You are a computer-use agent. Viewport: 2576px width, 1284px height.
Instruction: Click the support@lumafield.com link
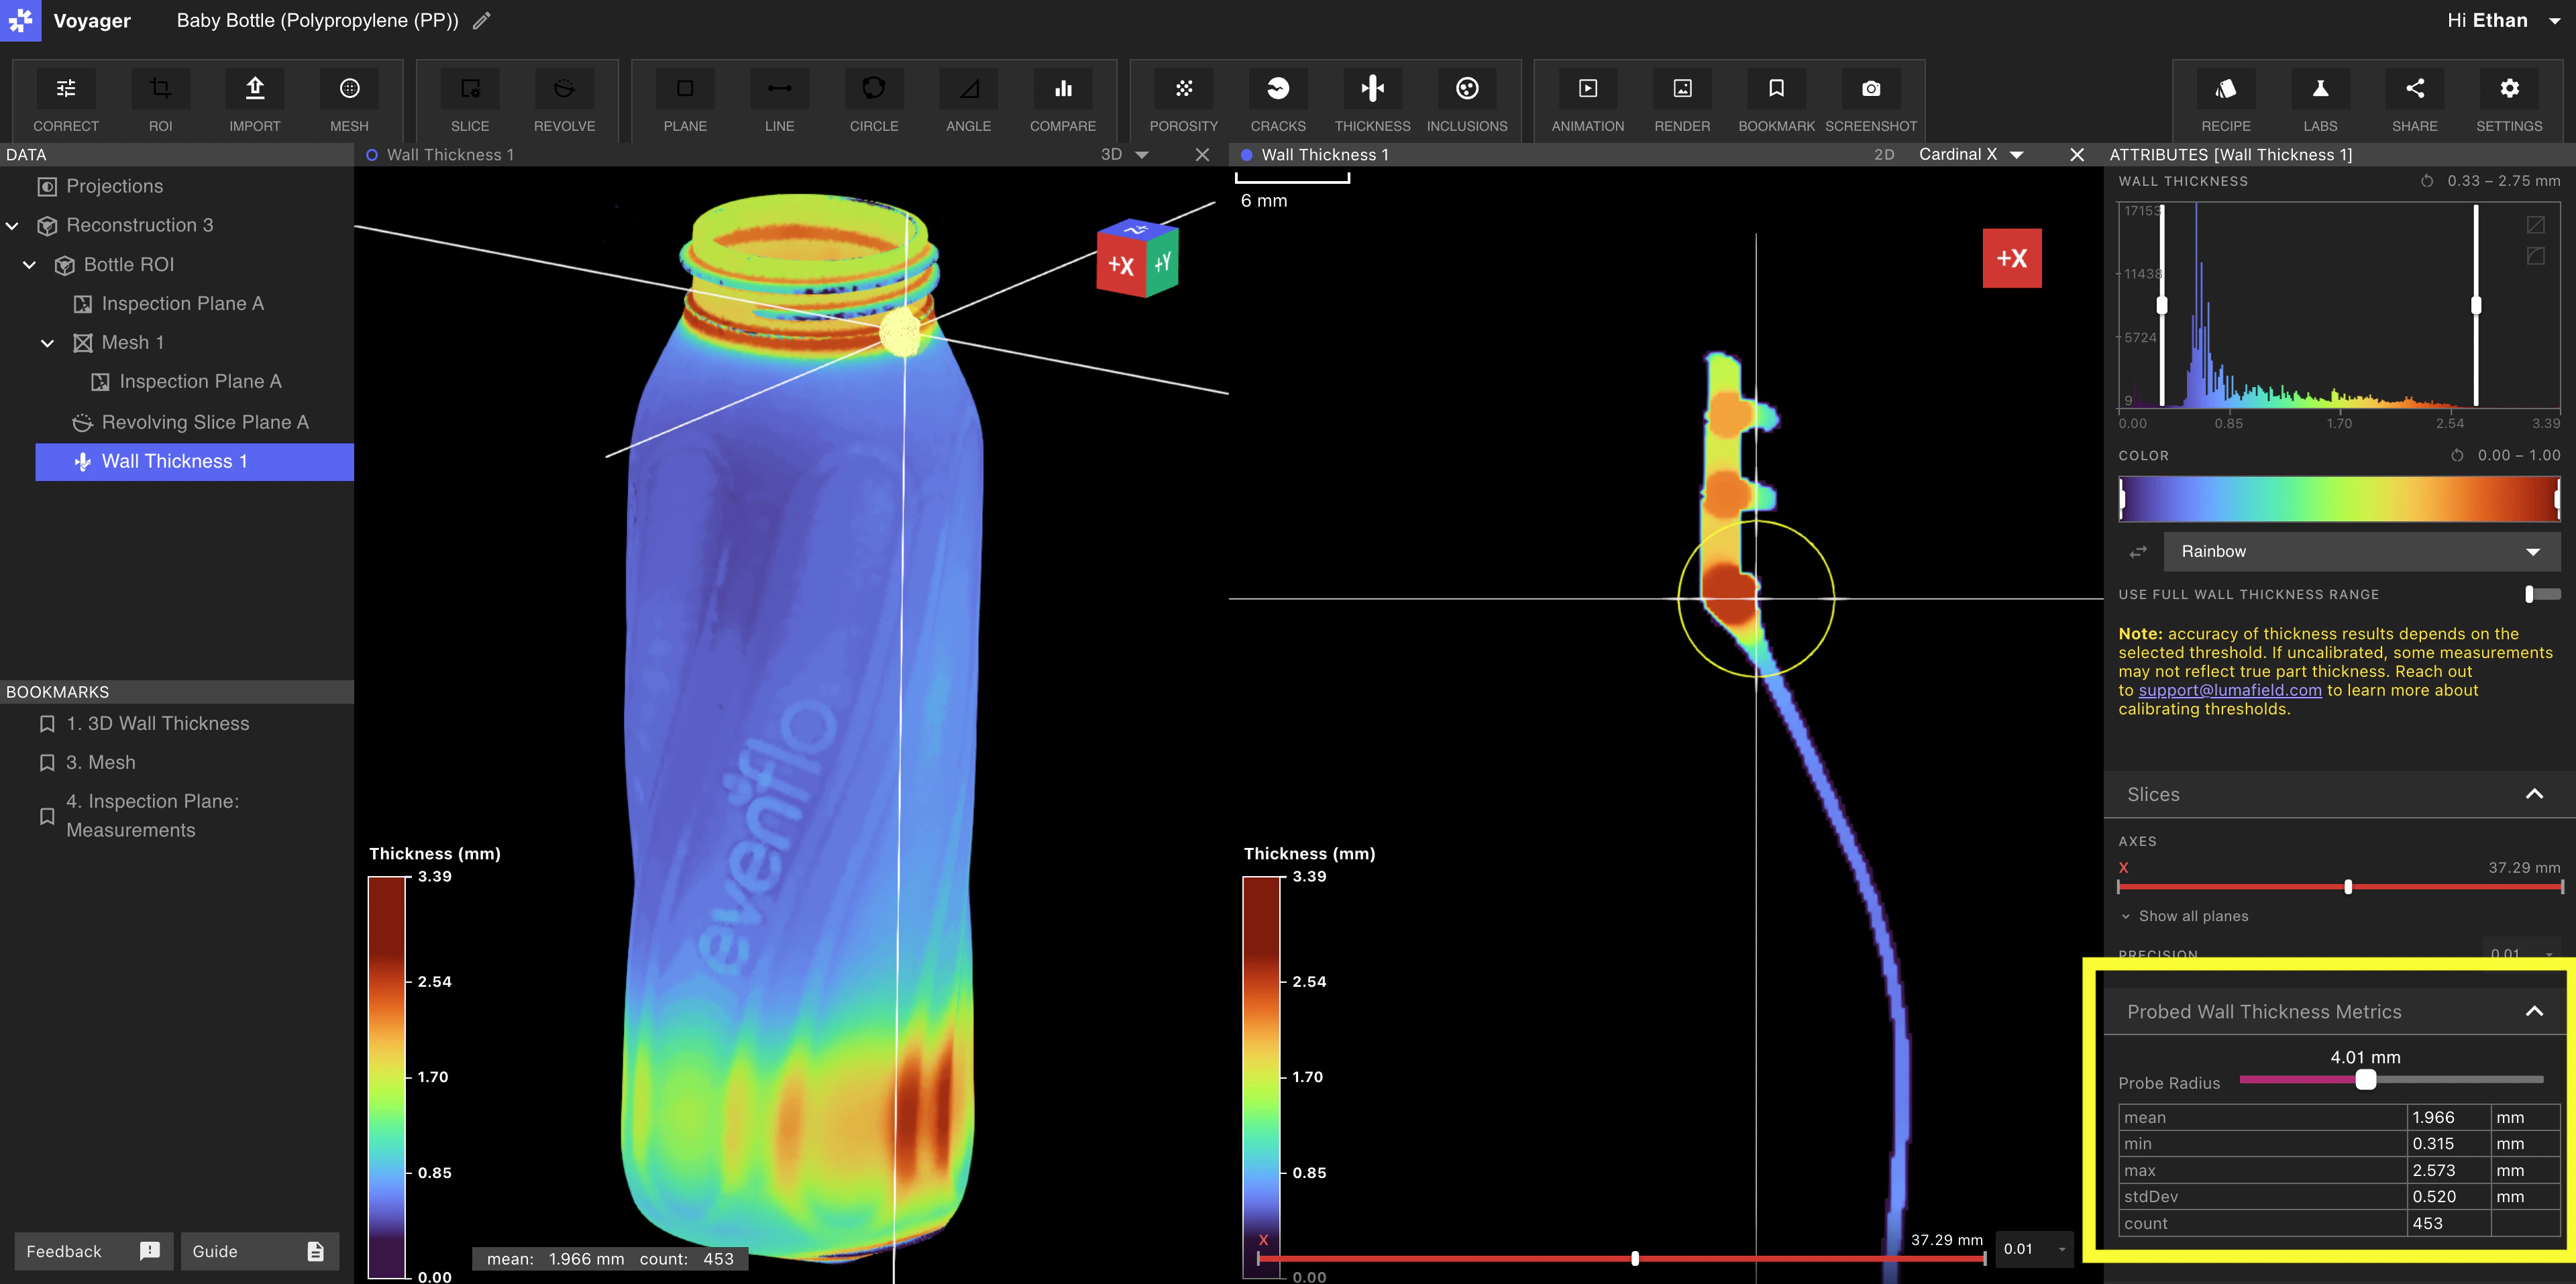coord(2229,690)
